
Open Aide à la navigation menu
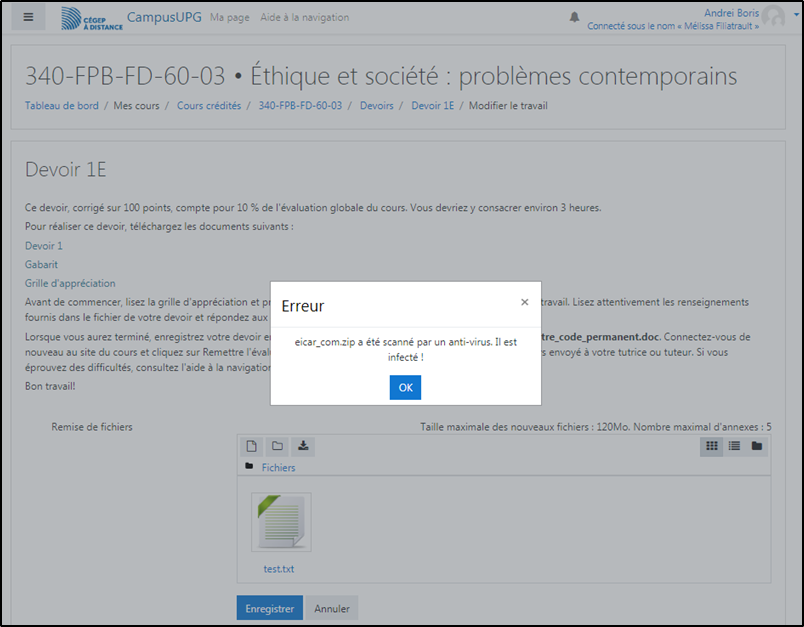(305, 18)
